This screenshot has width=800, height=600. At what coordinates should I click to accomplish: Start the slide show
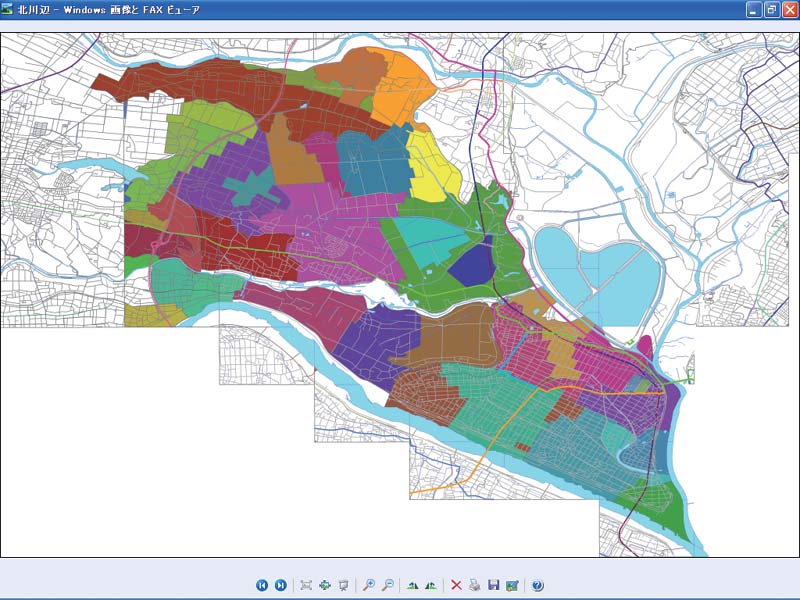[343, 585]
